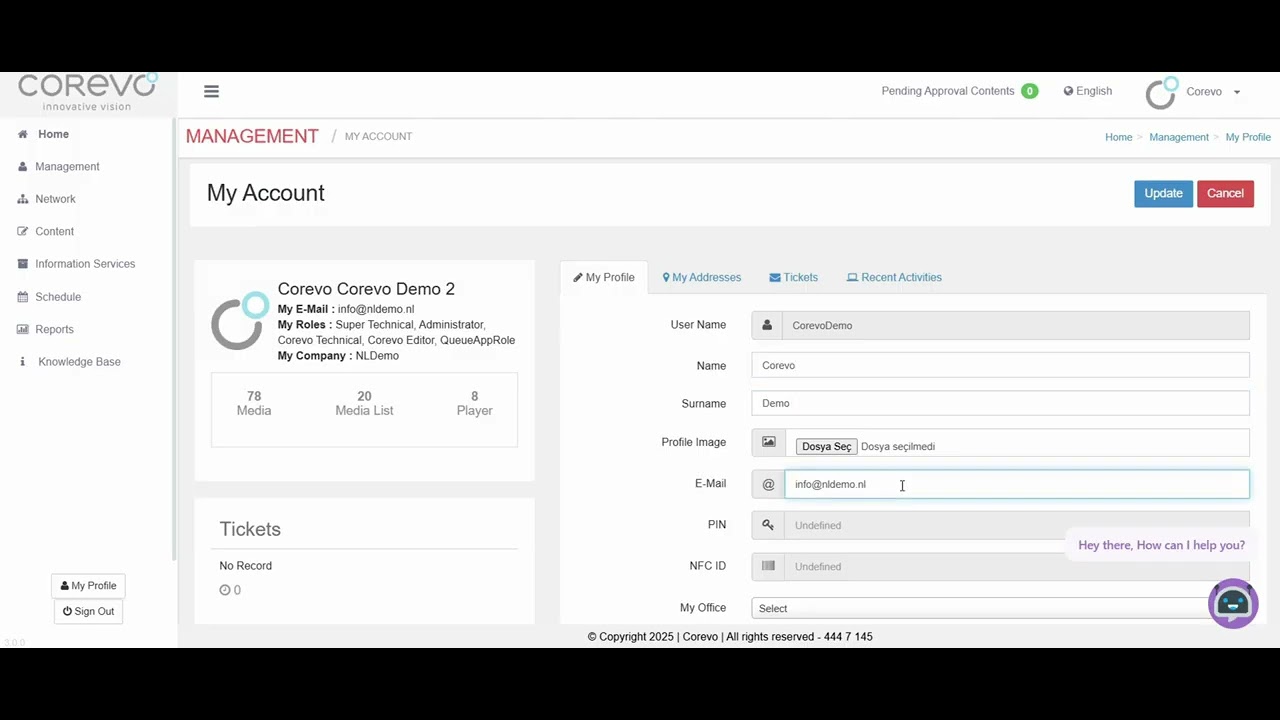The width and height of the screenshot is (1280, 720).
Task: Open Content in the sidebar
Action: [54, 231]
